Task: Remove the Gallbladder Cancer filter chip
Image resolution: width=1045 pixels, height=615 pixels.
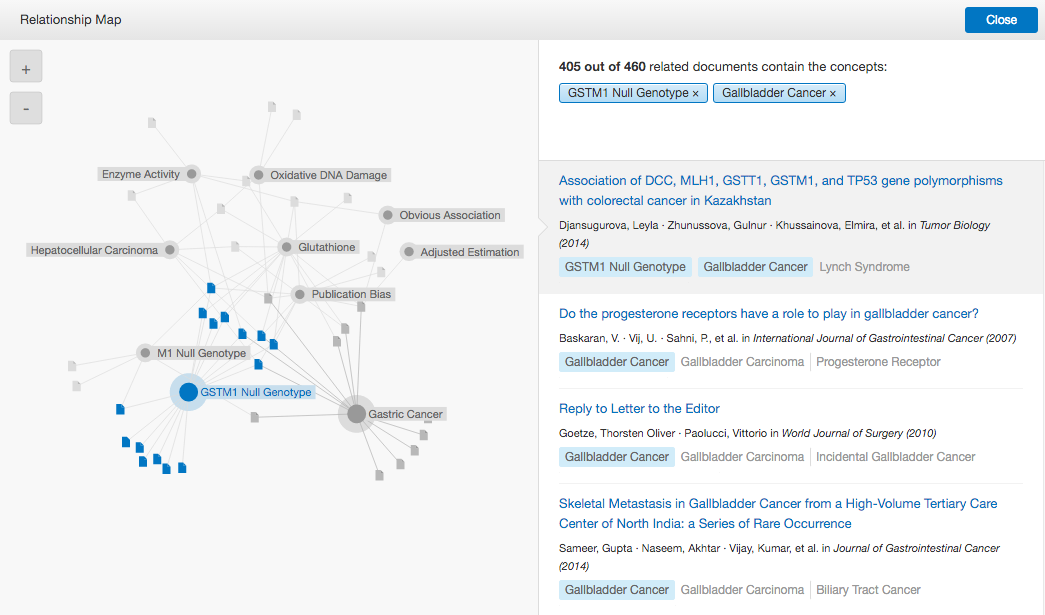Action: (833, 93)
